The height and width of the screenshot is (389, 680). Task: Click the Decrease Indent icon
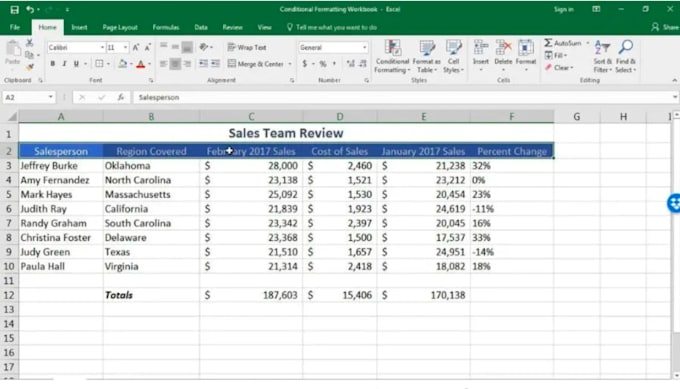[x=203, y=64]
